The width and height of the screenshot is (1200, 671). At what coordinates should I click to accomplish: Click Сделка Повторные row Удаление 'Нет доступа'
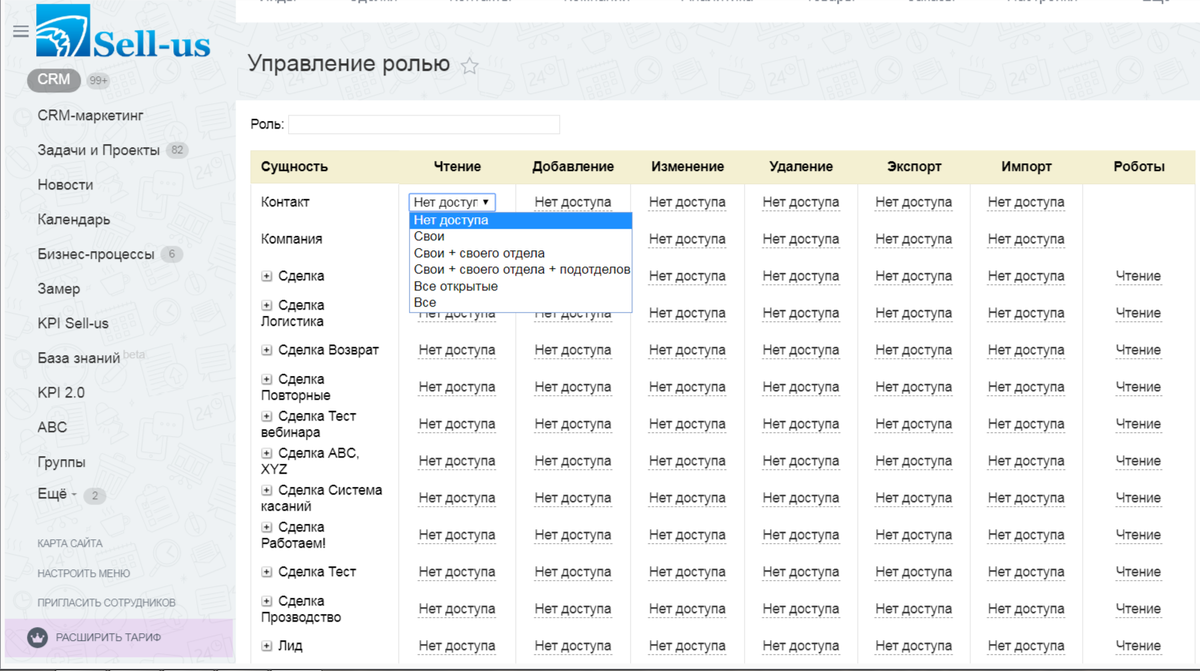pos(801,387)
